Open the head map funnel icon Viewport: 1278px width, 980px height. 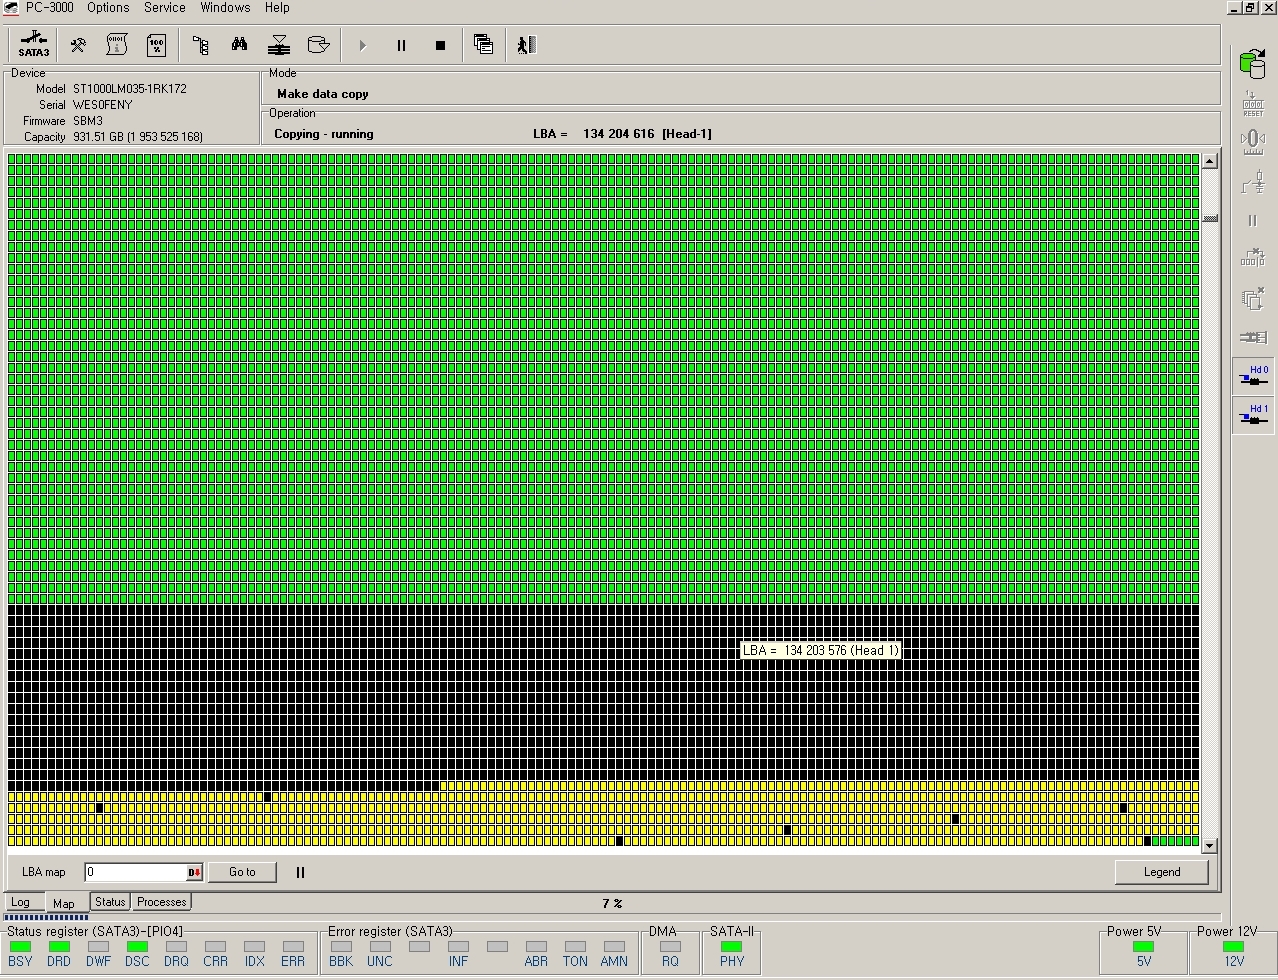tap(279, 45)
